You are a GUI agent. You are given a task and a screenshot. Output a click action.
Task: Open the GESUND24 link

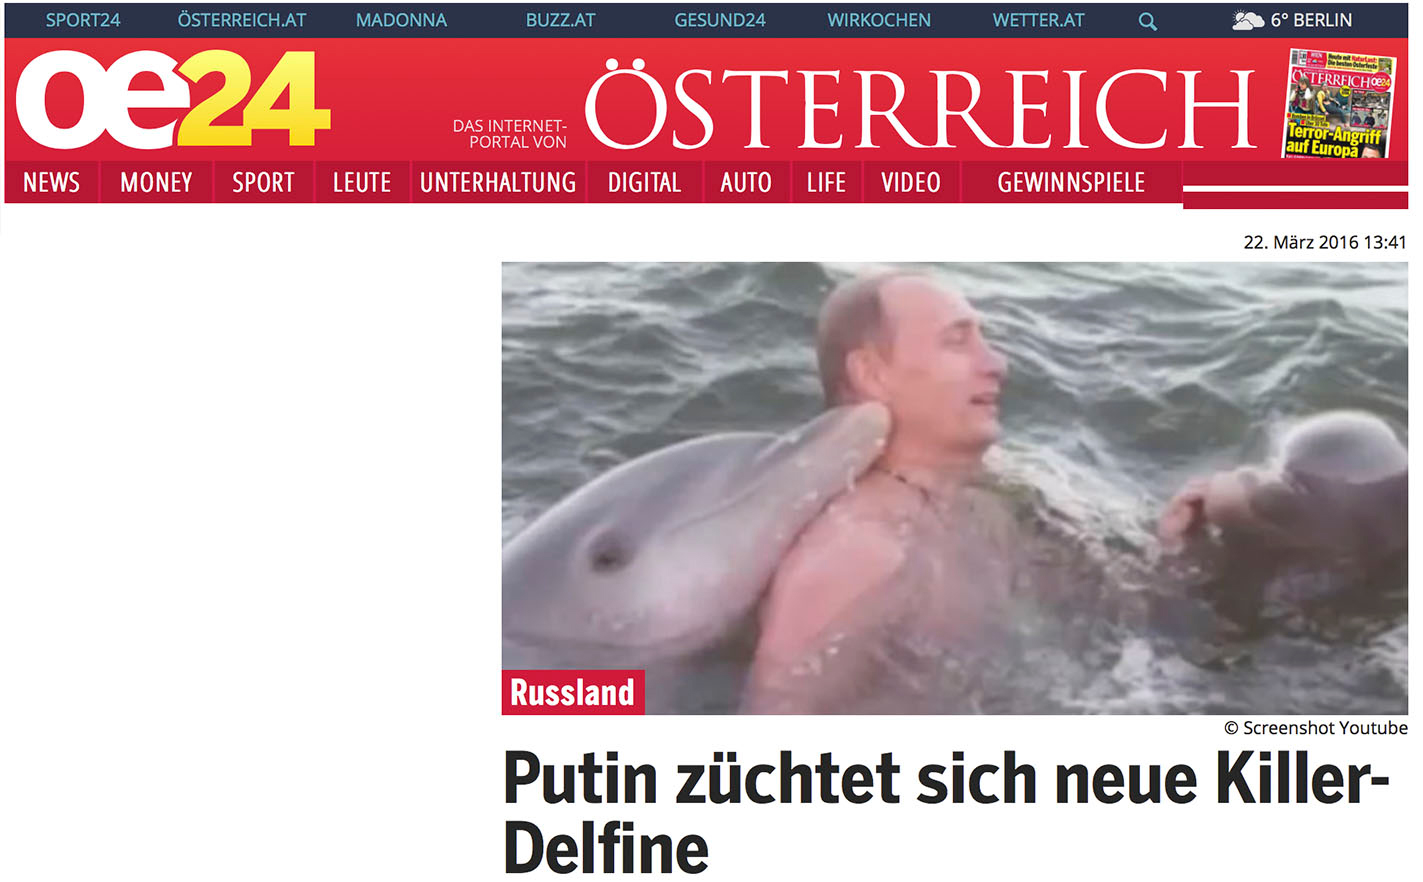[720, 20]
